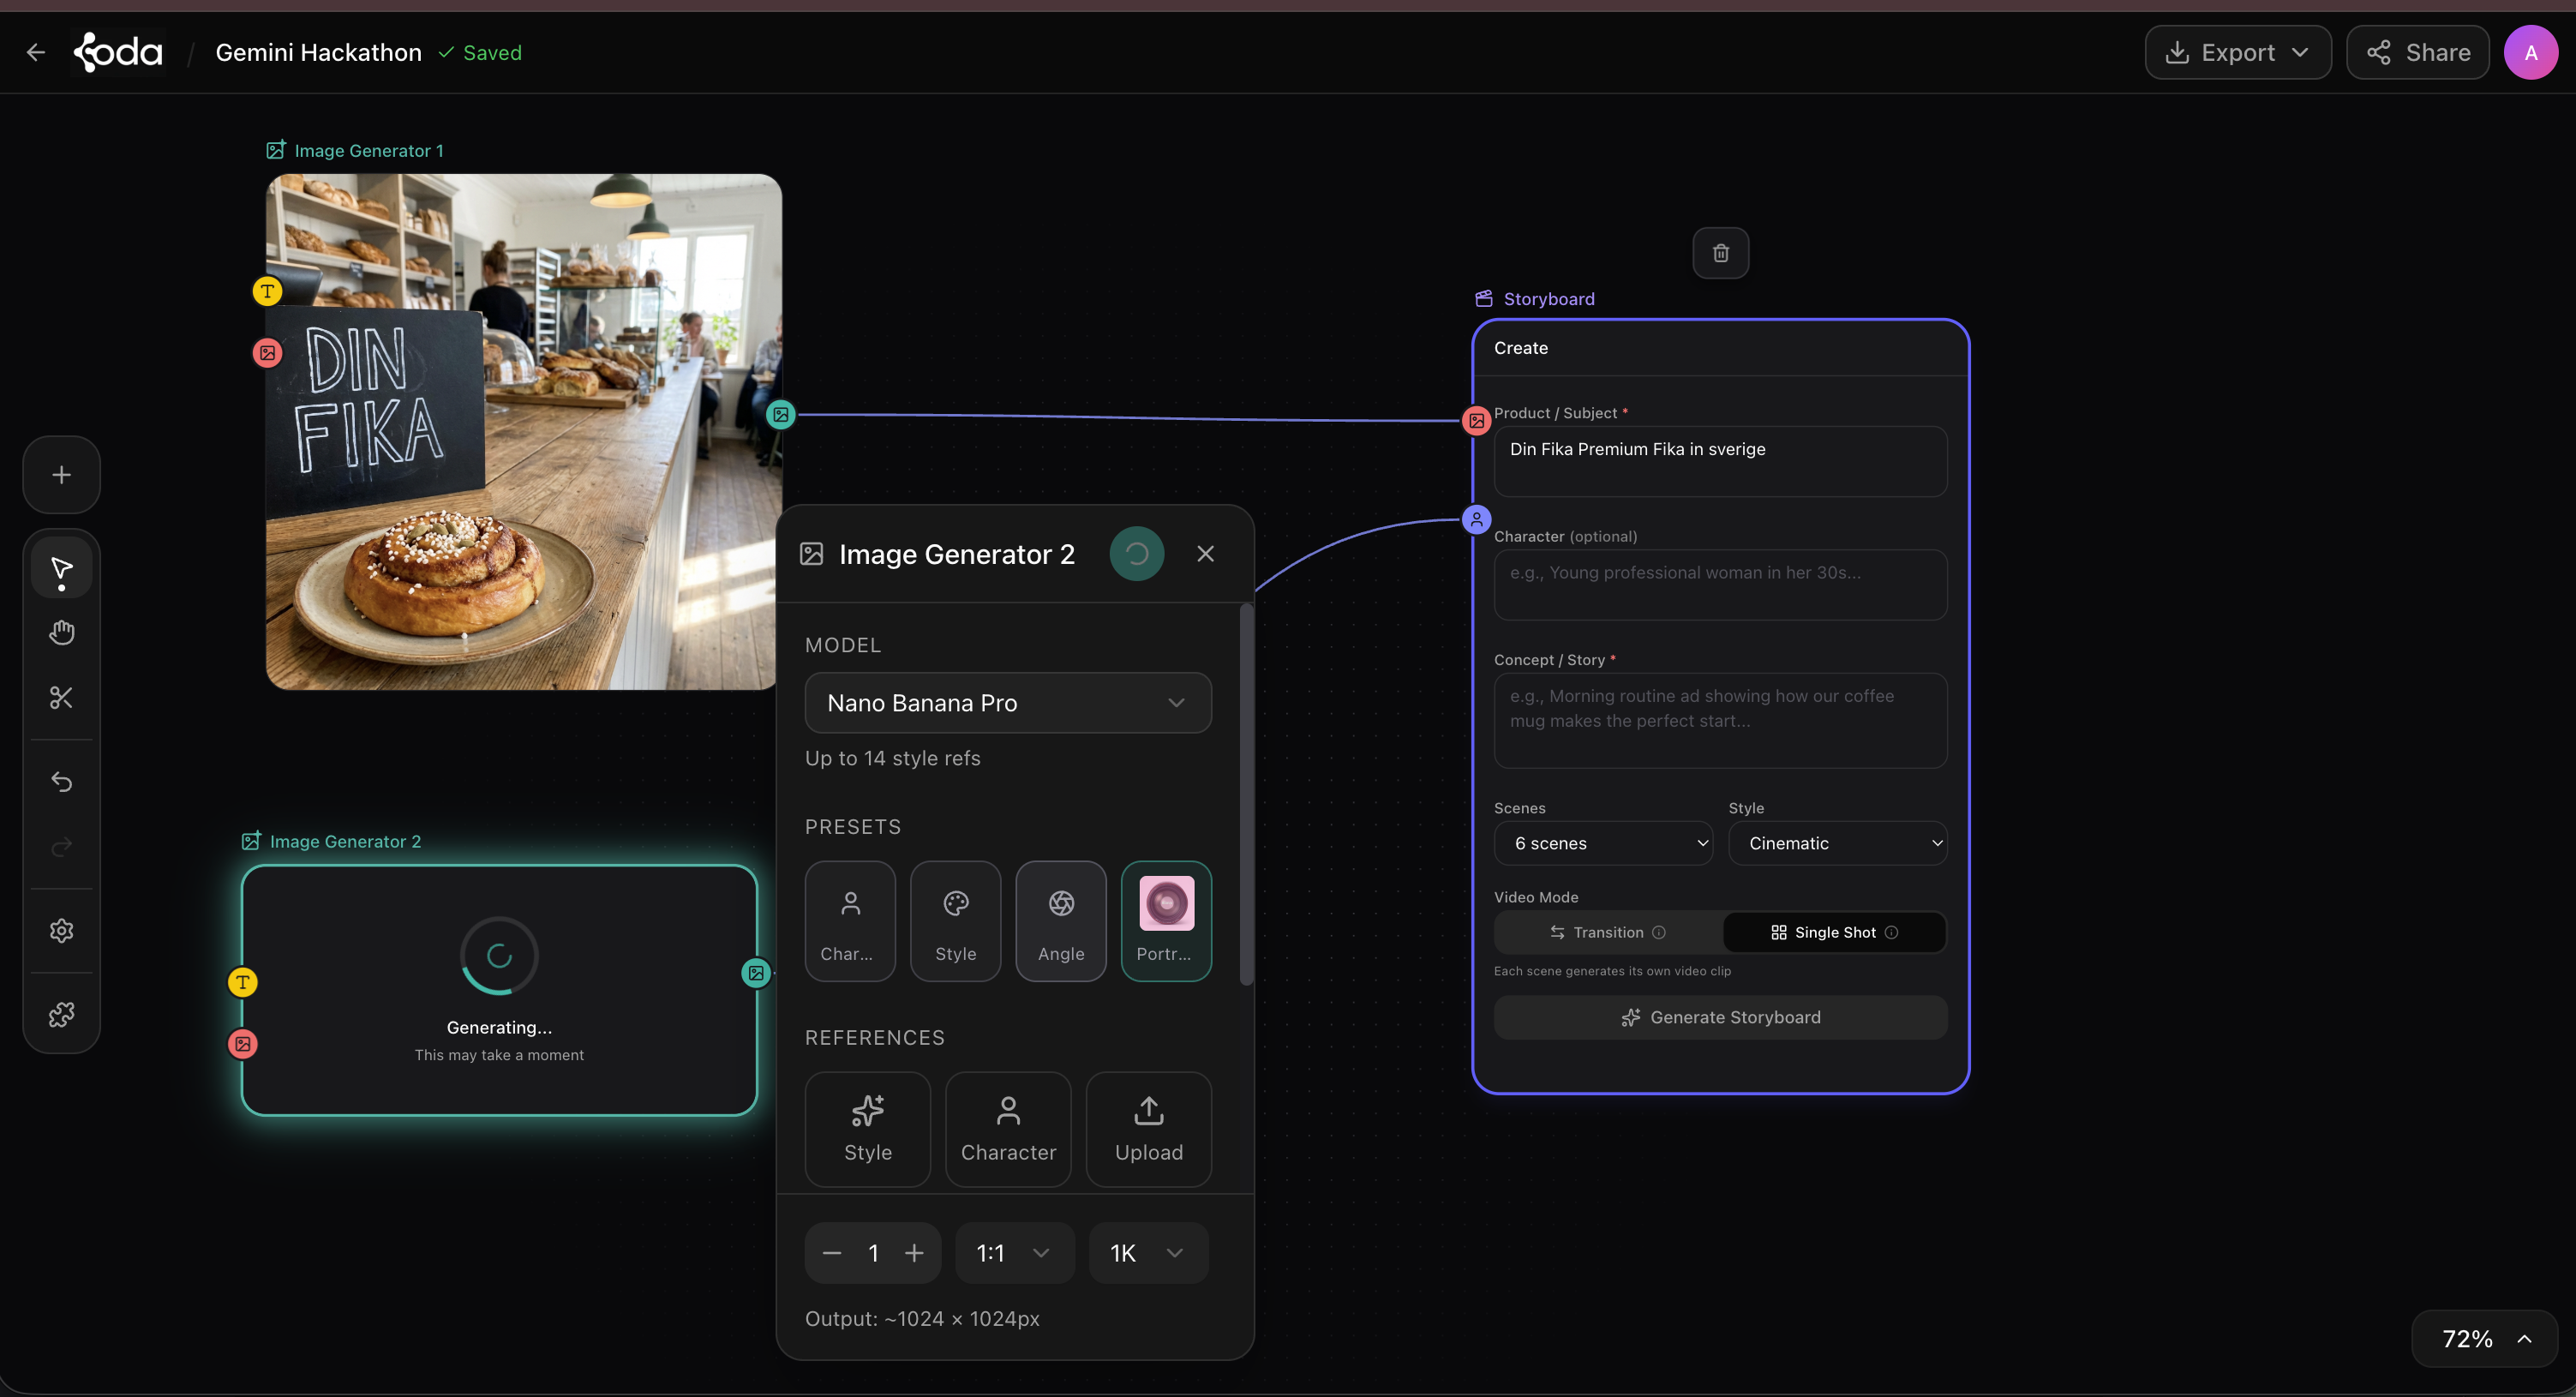
Task: Select the Angle preset
Action: tap(1060, 921)
